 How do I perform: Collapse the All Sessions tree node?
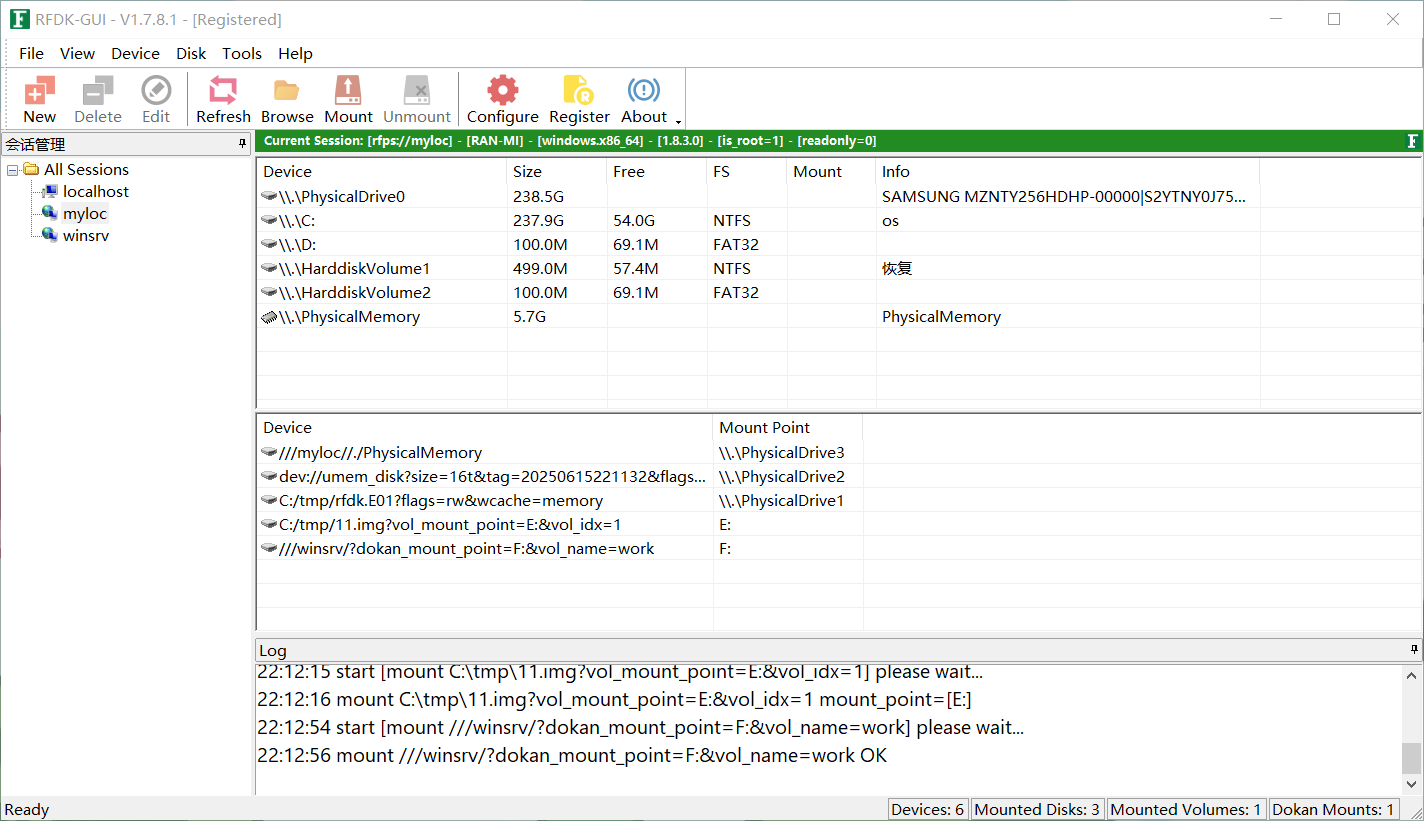pyautogui.click(x=12, y=170)
